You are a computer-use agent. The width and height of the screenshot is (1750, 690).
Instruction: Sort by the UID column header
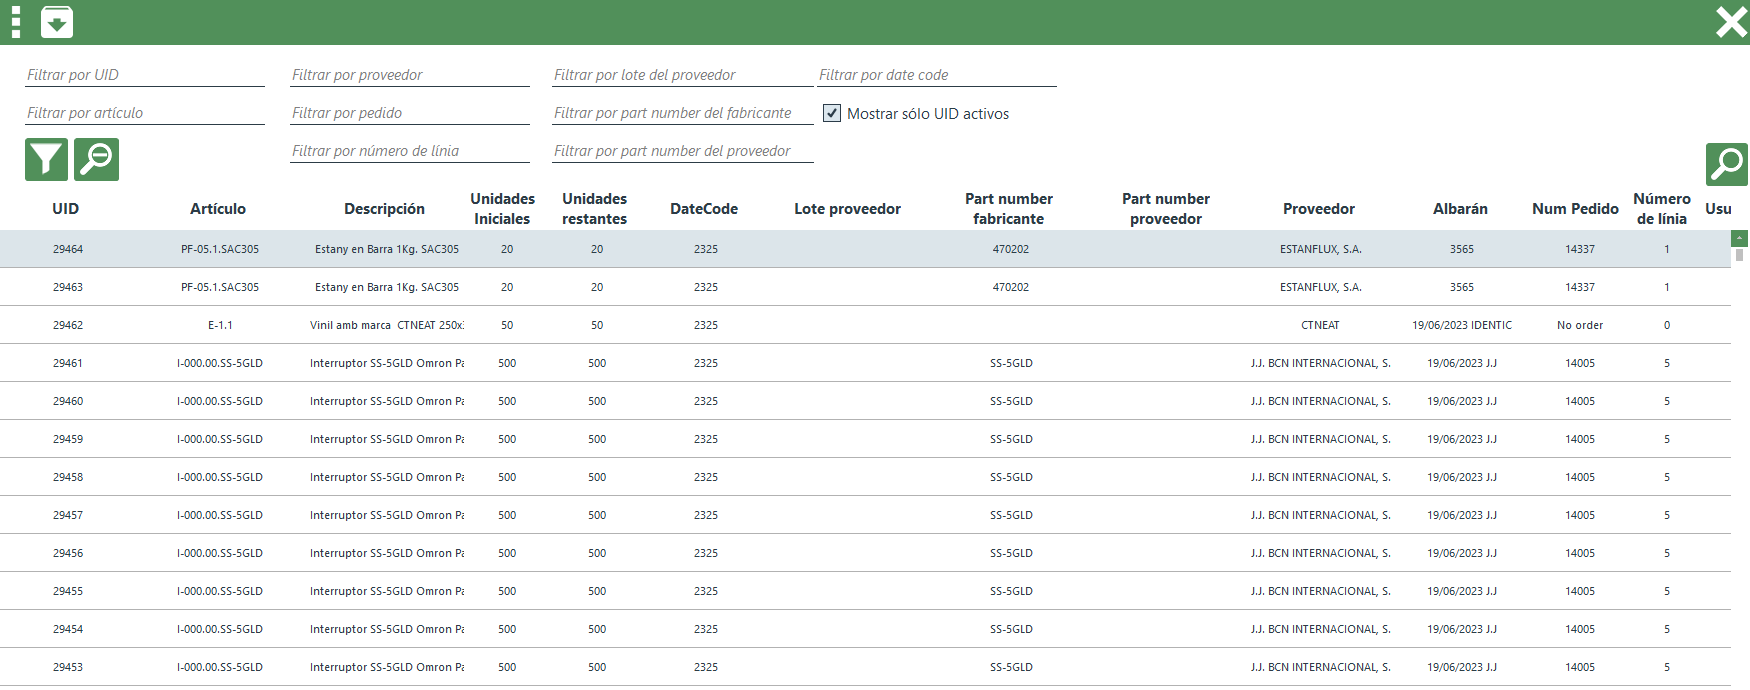[x=66, y=209]
